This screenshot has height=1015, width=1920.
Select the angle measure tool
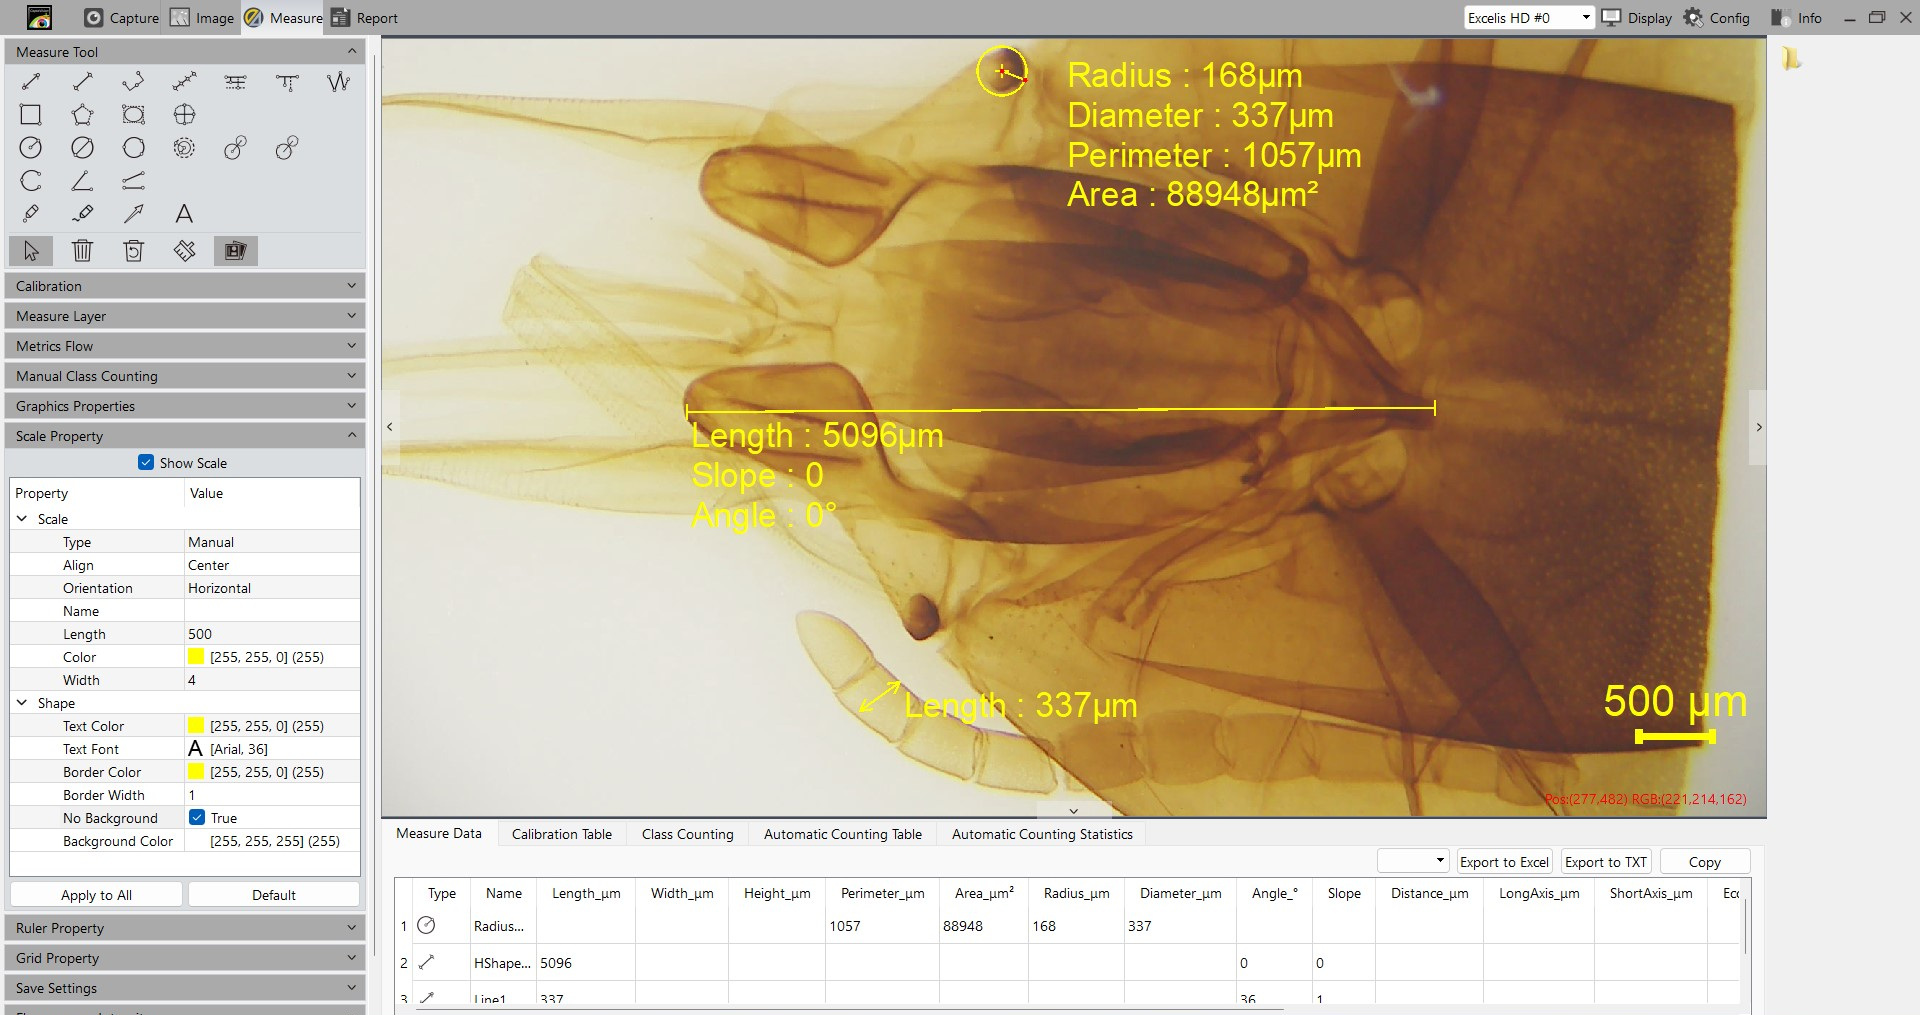tap(83, 181)
